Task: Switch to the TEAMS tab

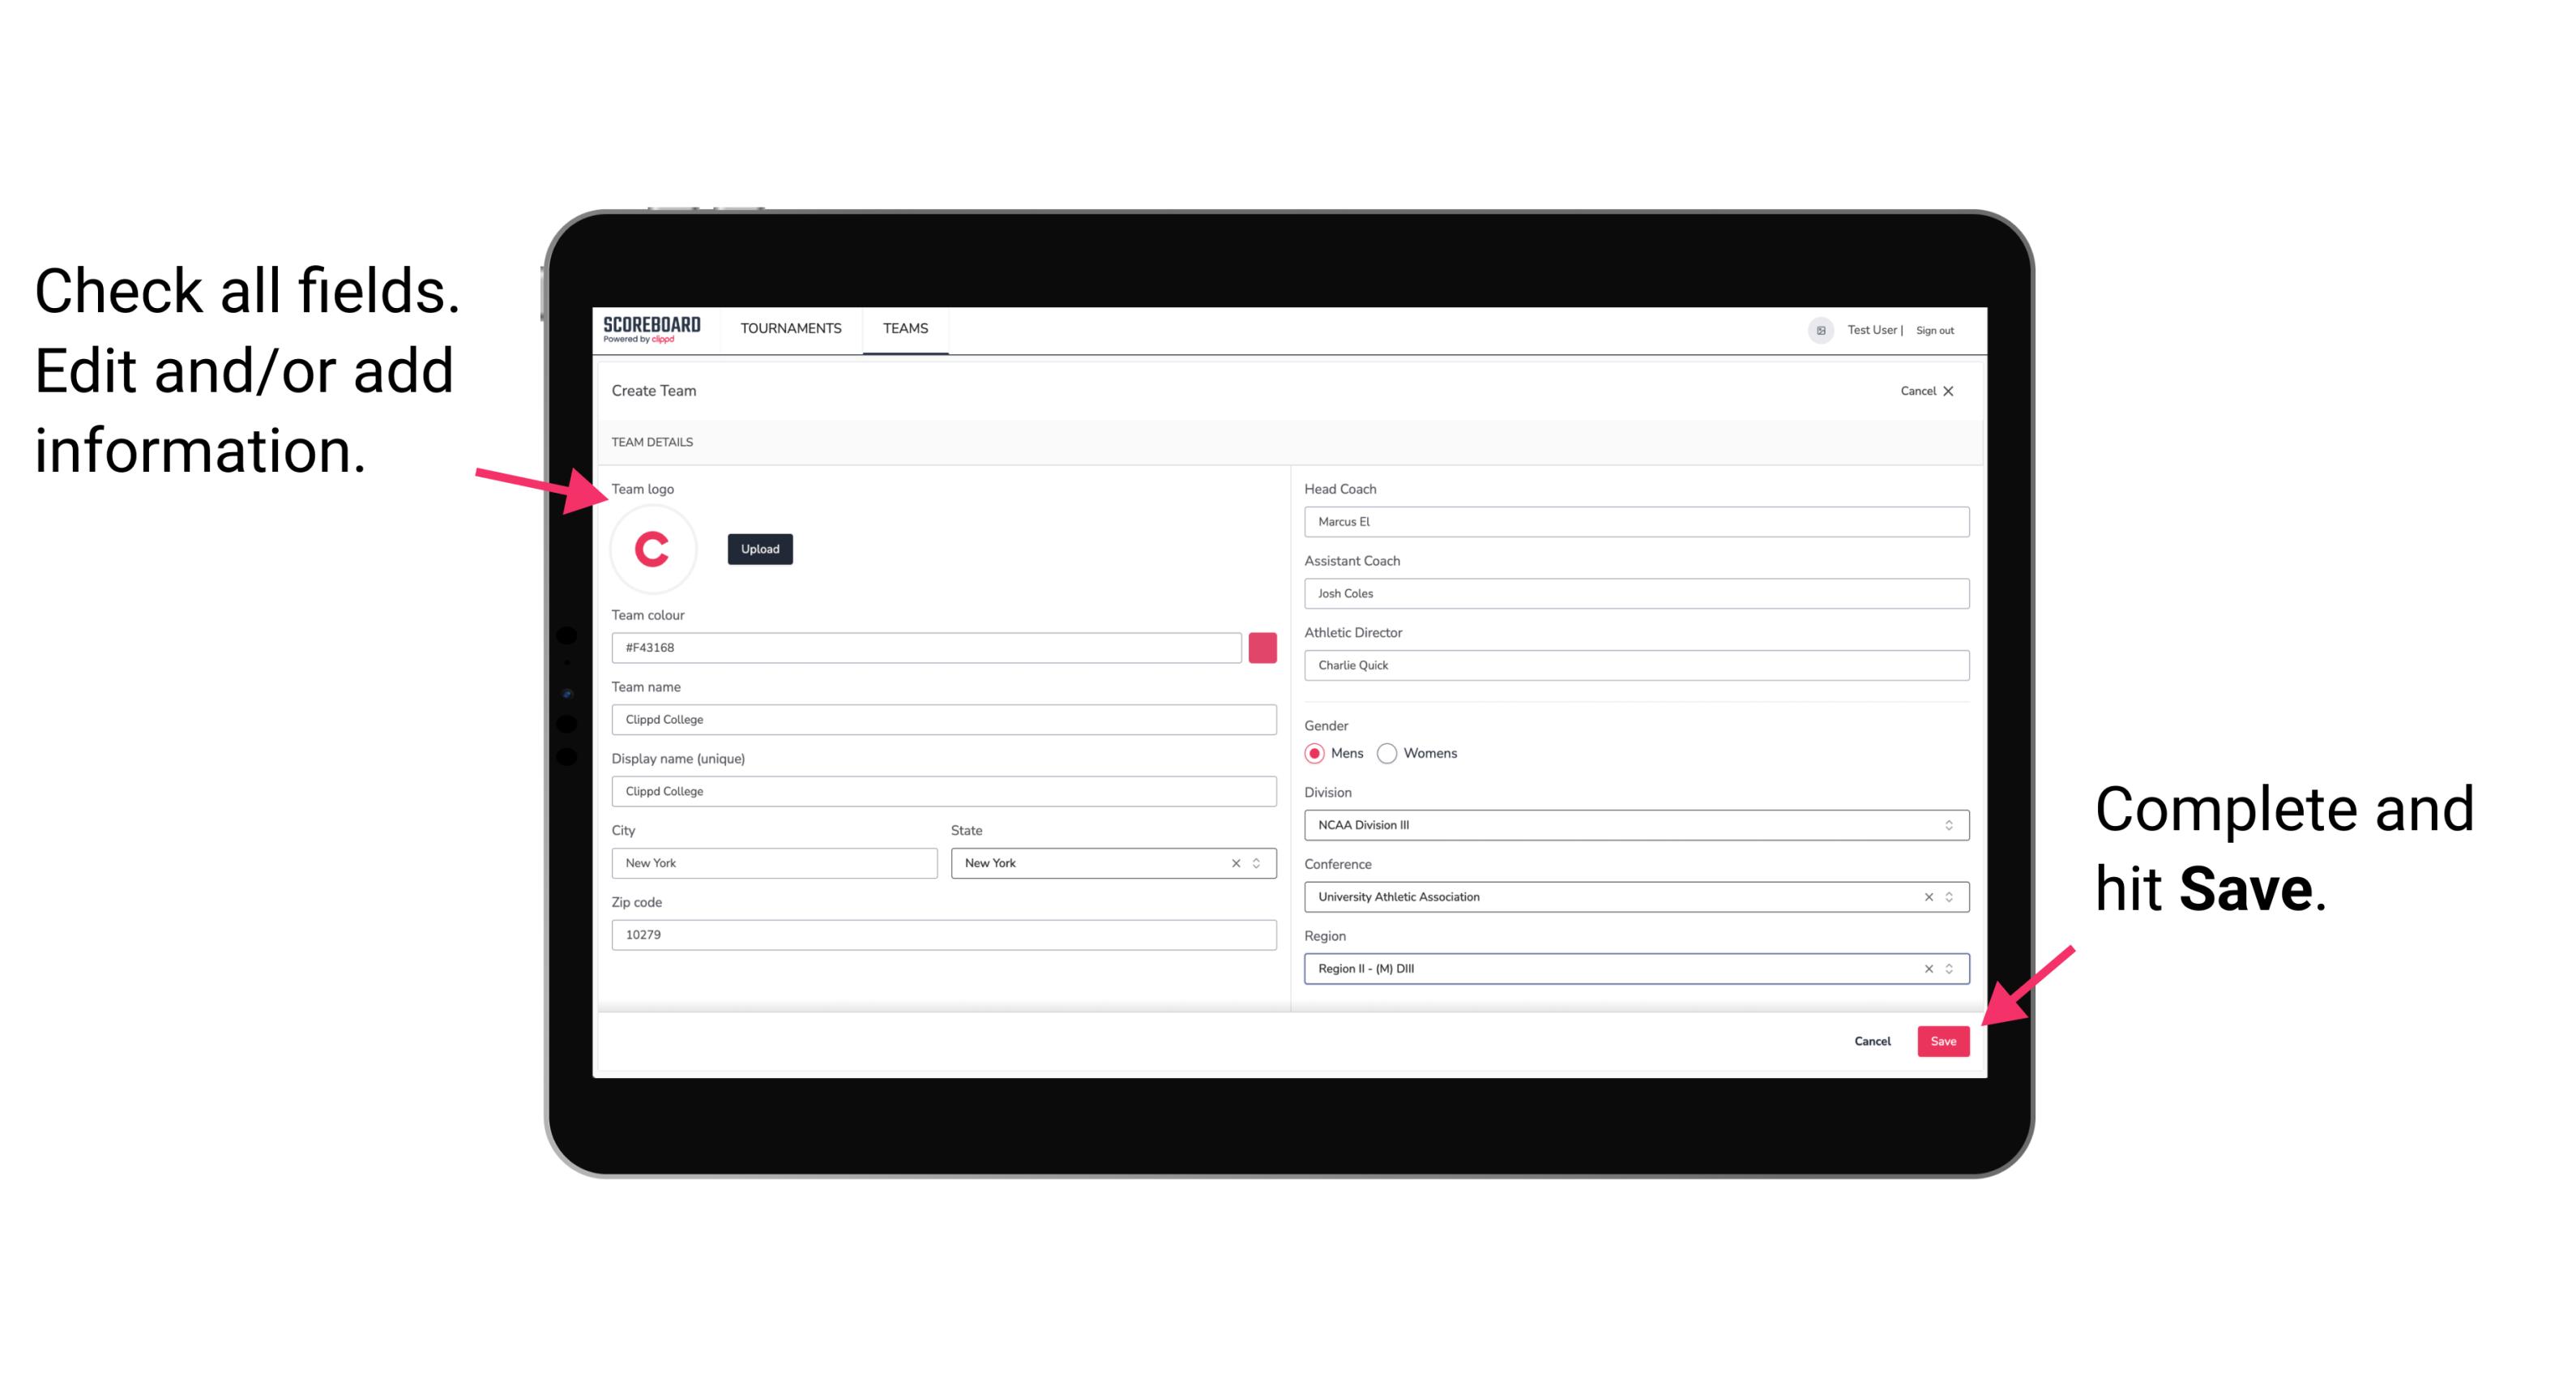Action: tap(903, 329)
